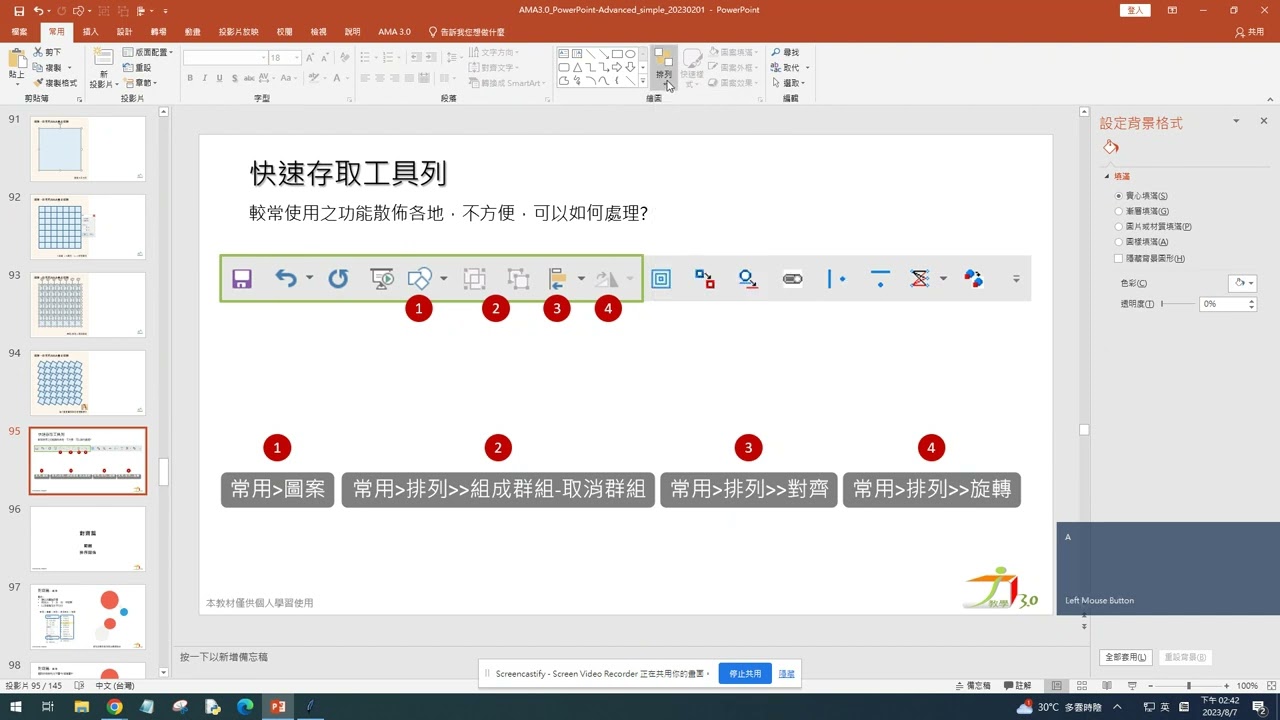Toggle Underline formatting
Image resolution: width=1280 pixels, height=720 pixels.
coord(219,78)
